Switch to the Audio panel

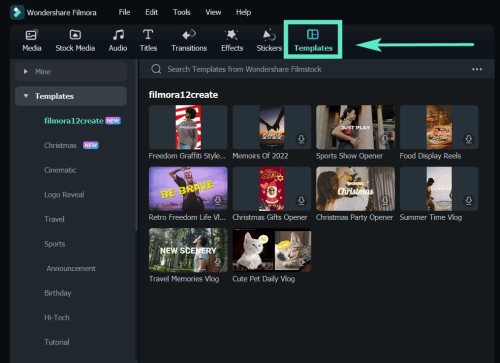[118, 35]
